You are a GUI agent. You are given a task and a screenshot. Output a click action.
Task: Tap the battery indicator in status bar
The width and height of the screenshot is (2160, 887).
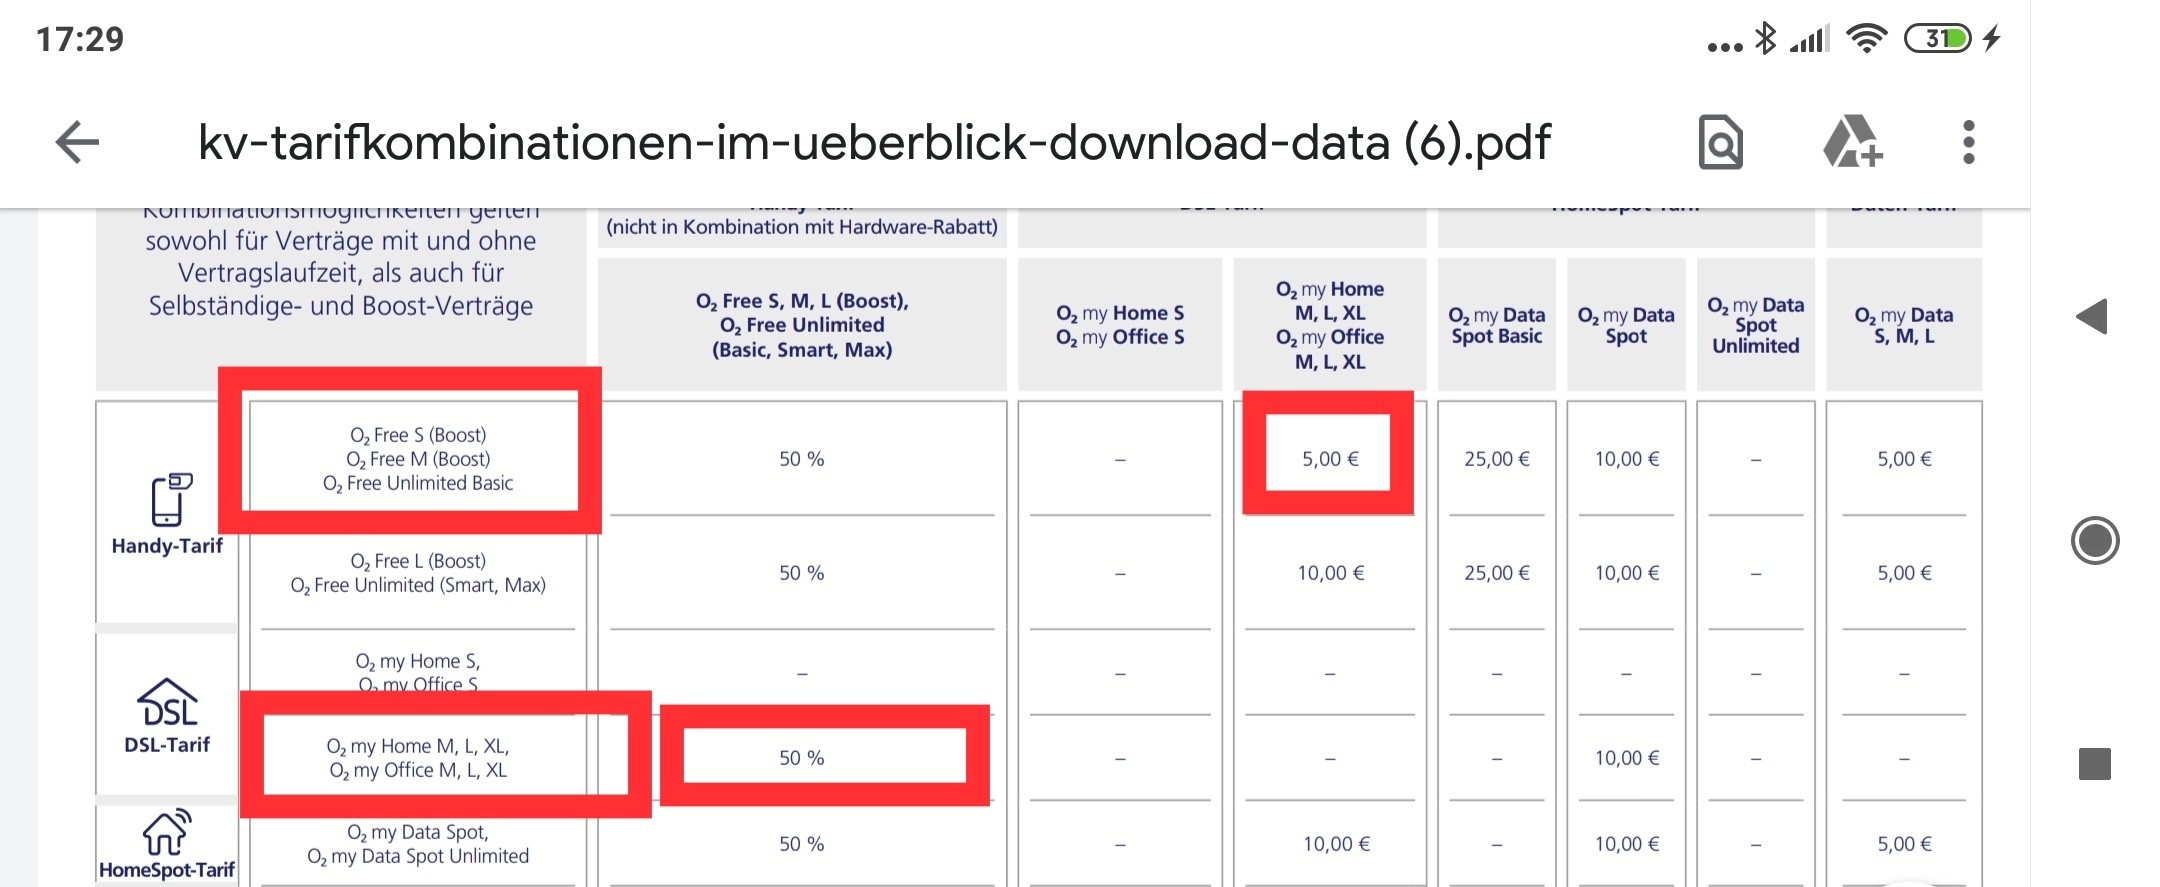click(1937, 38)
